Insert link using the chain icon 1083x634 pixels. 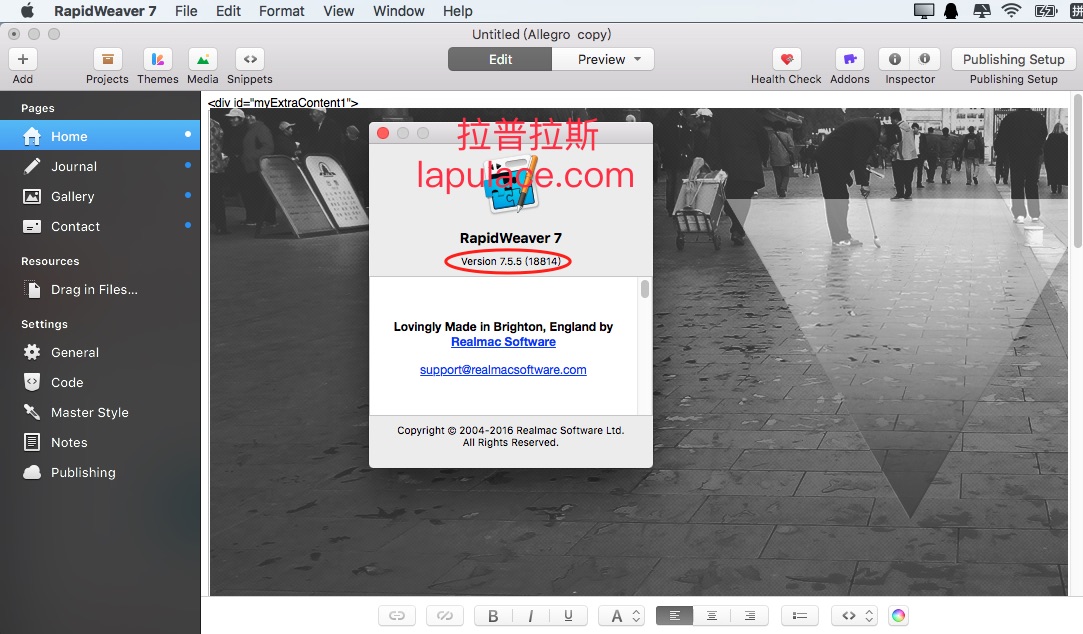tap(396, 615)
